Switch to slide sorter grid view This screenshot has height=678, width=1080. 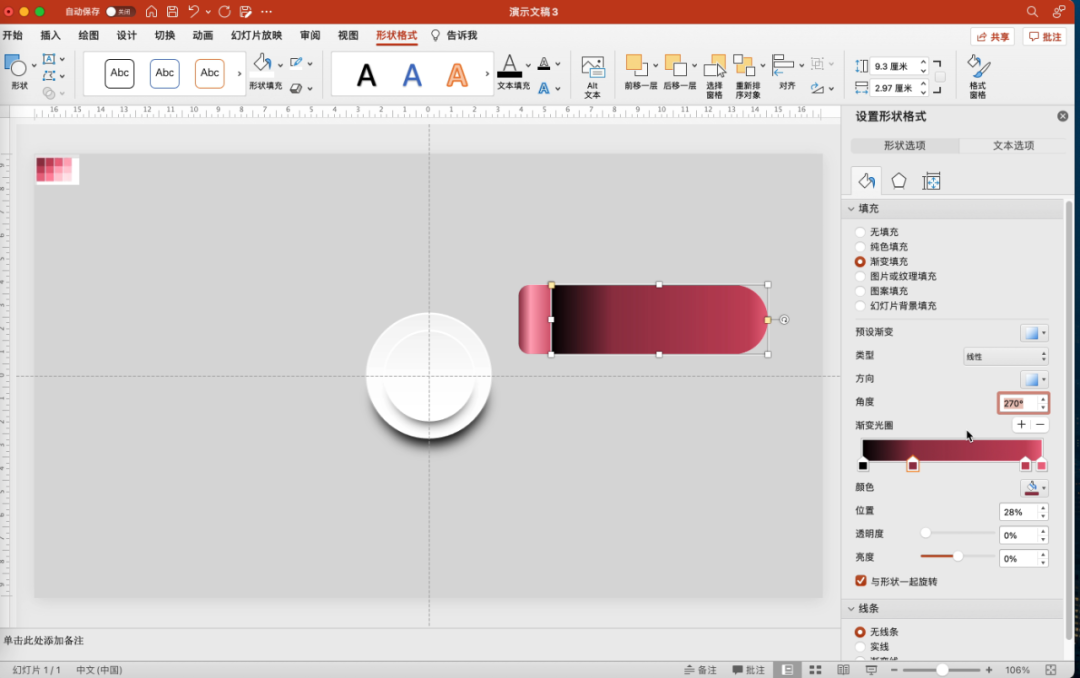click(x=816, y=670)
